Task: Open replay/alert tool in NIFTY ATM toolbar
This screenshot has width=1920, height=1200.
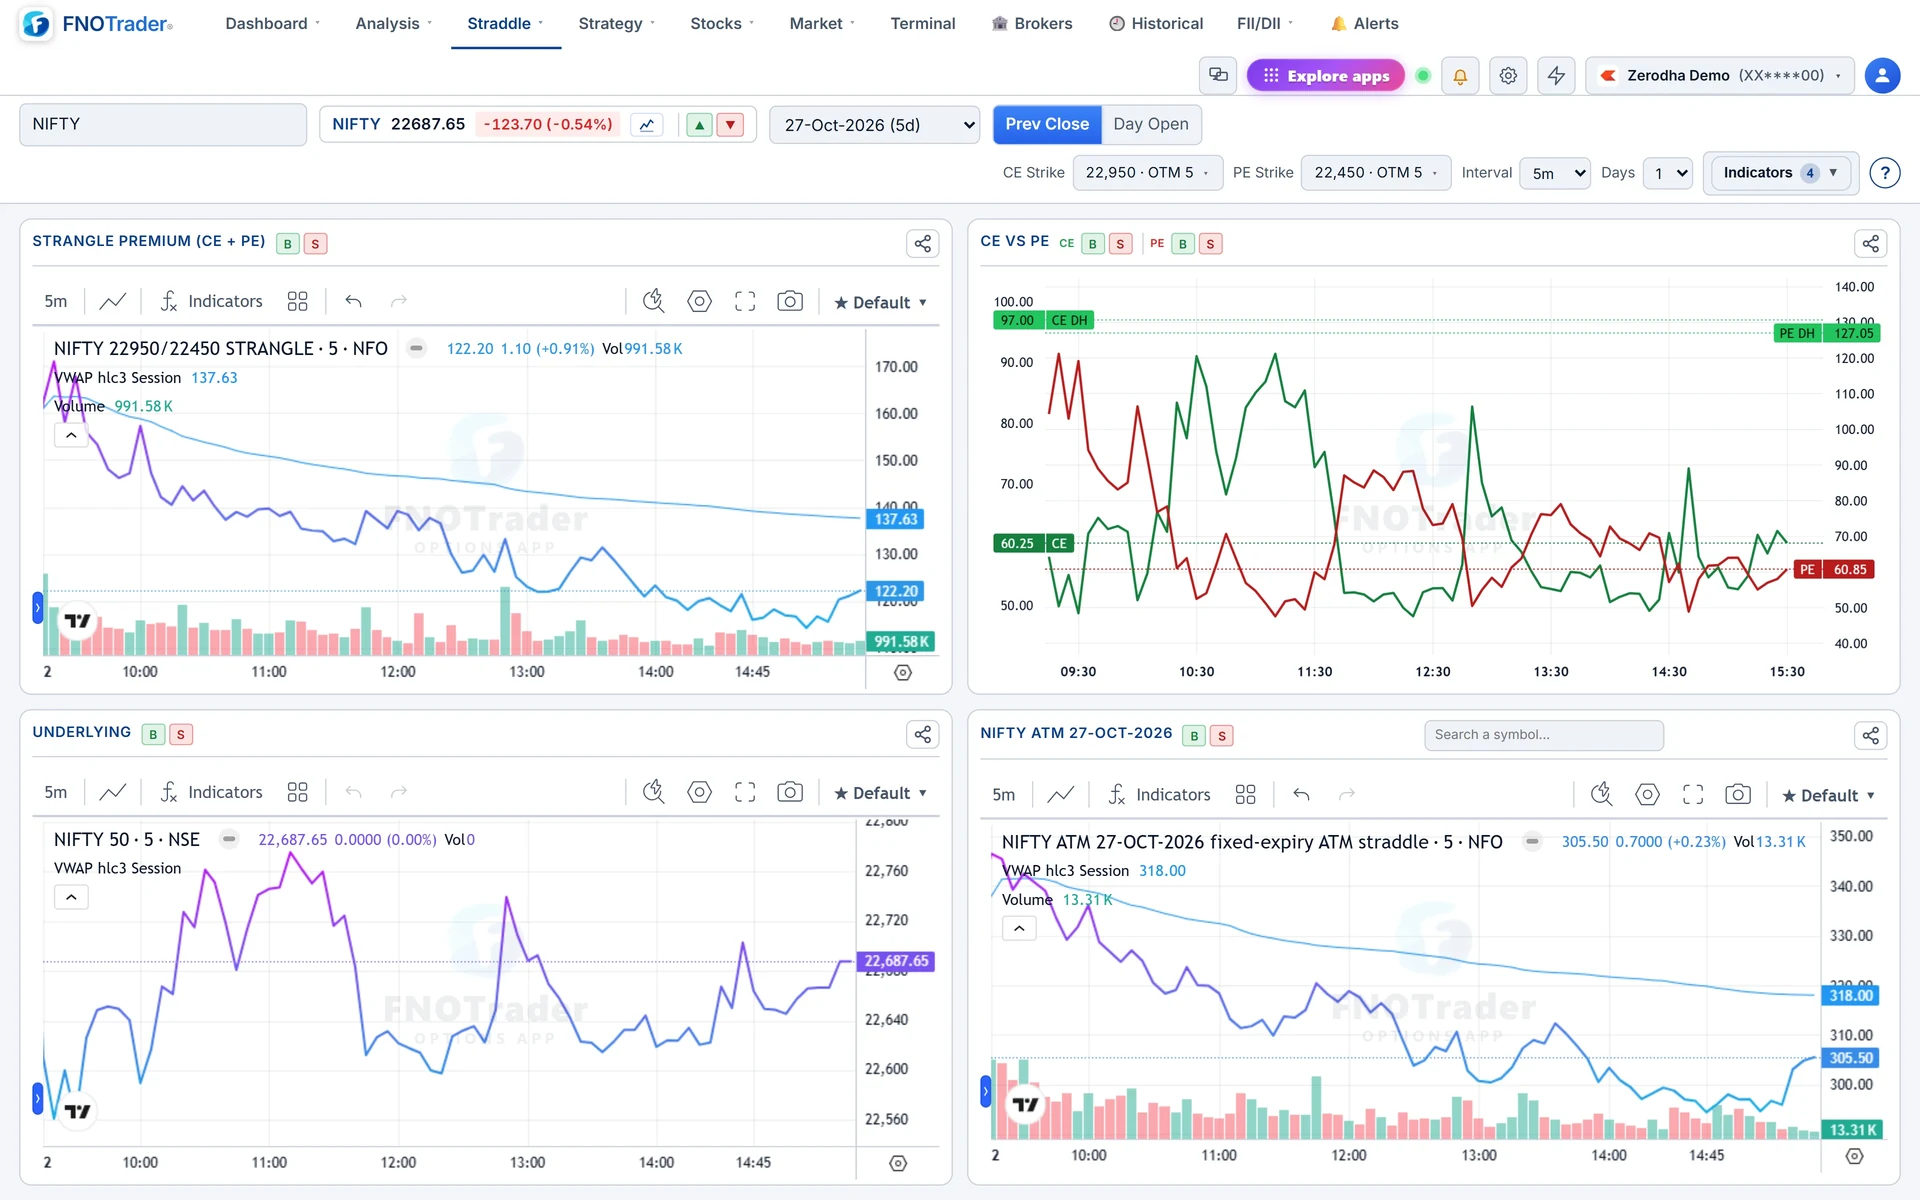Action: pos(1601,794)
